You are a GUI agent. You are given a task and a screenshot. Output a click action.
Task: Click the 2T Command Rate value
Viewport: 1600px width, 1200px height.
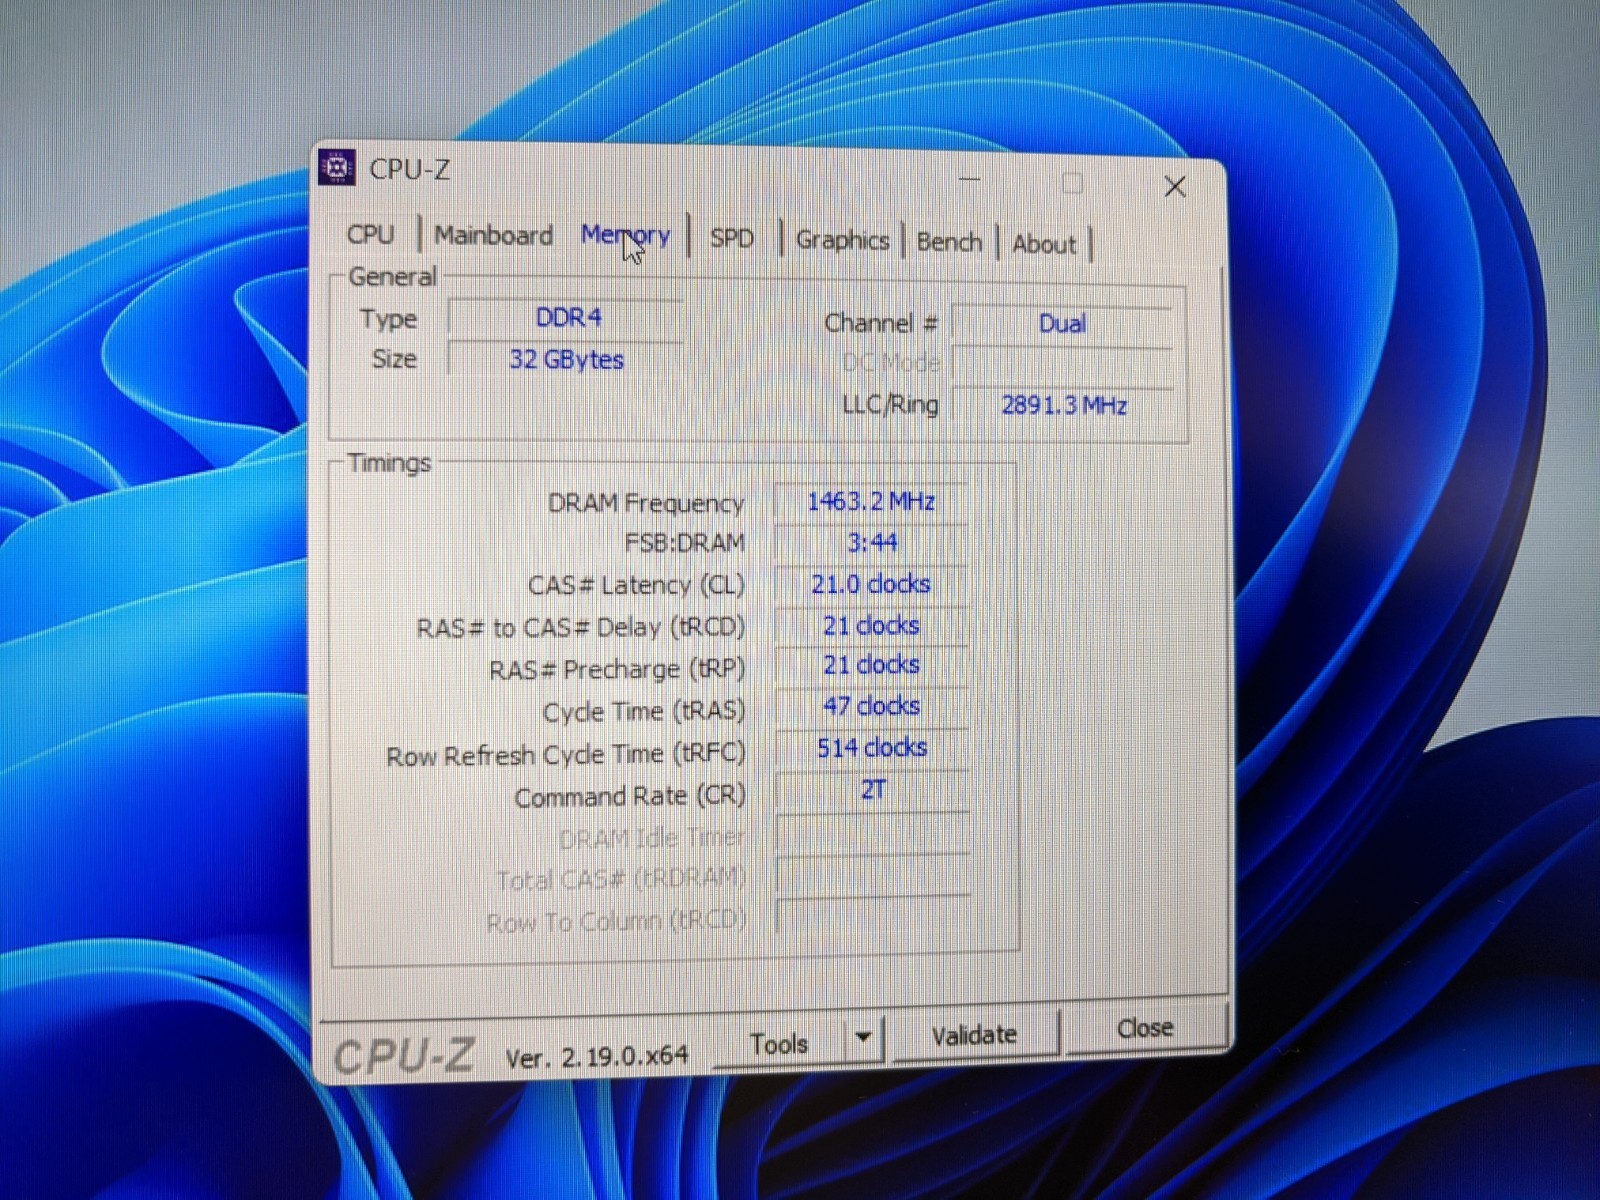[x=873, y=790]
